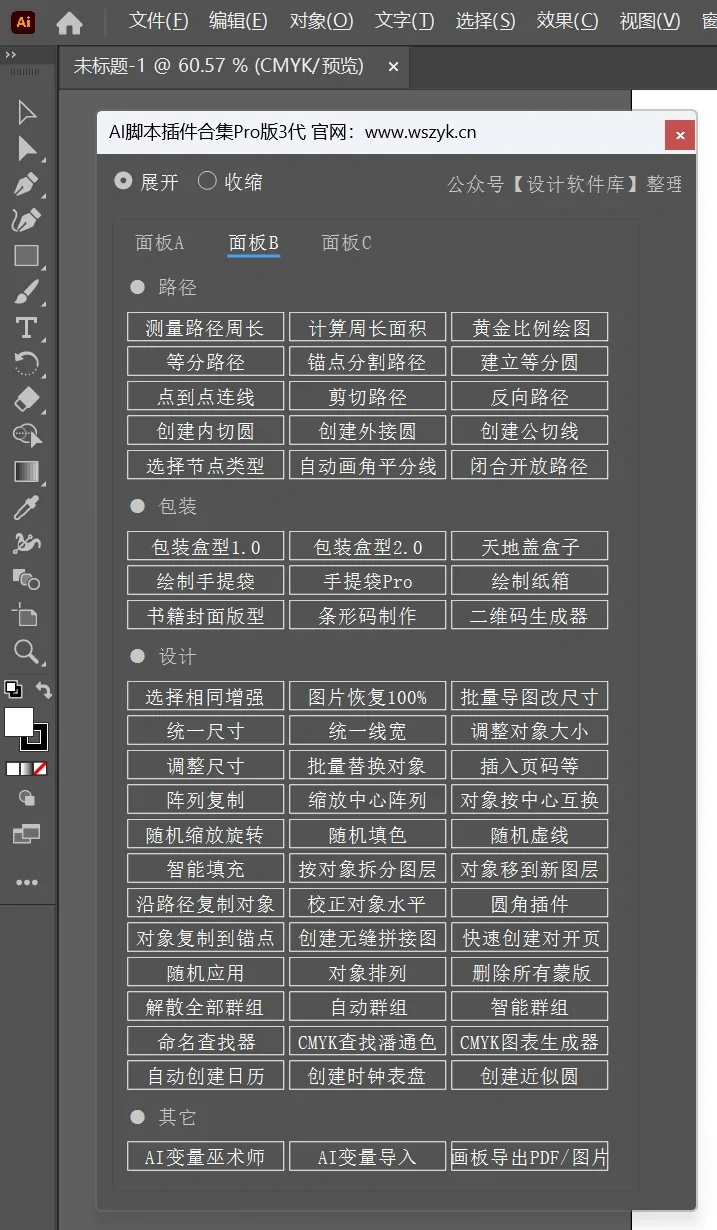
Task: Click the 阵列复制 button
Action: coord(205,800)
